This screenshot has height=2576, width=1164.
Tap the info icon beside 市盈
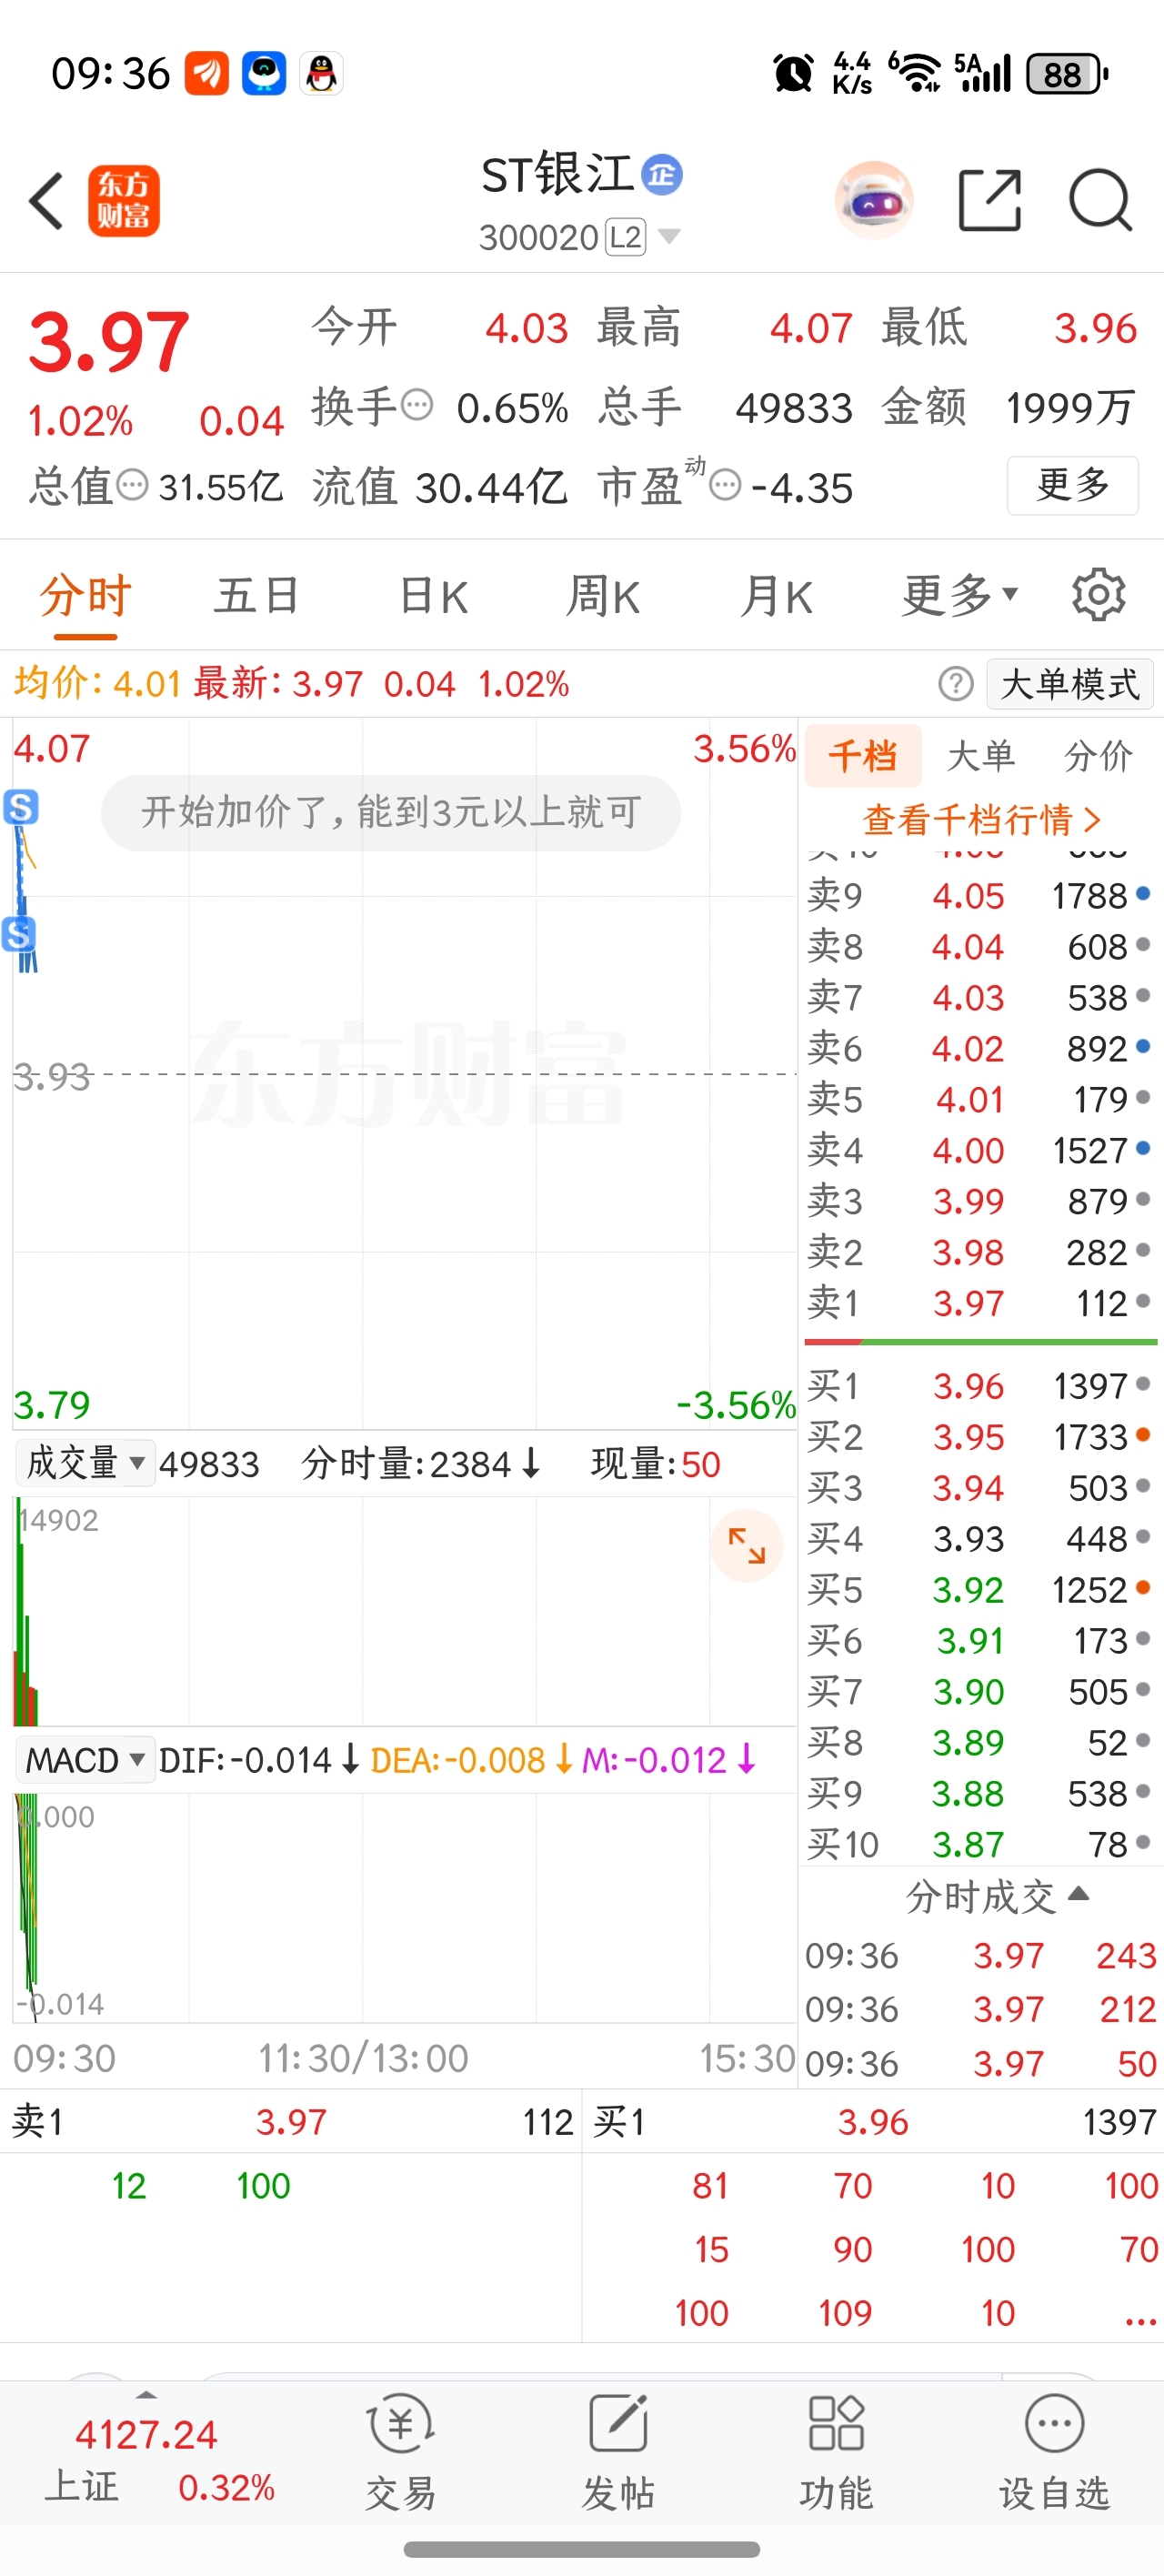coord(725,486)
